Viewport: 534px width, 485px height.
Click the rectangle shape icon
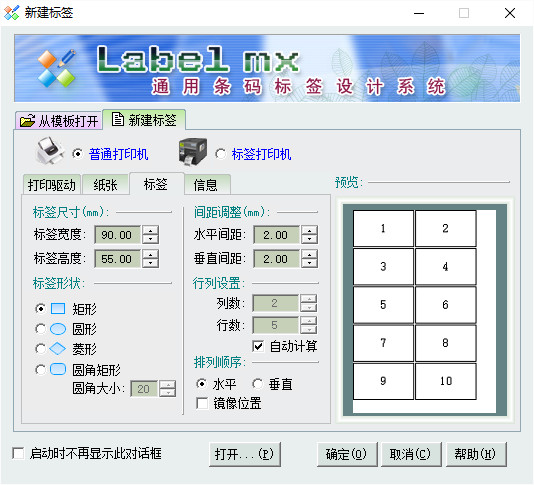click(58, 309)
